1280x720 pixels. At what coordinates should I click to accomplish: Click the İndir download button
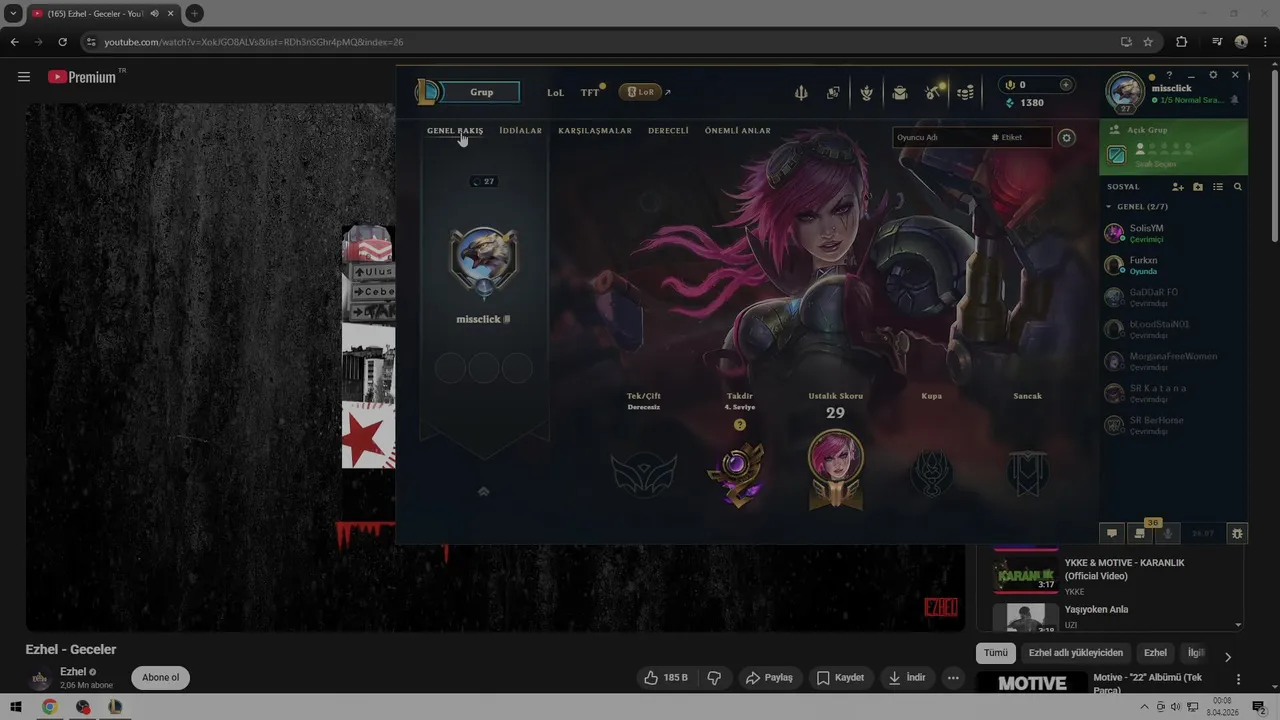(x=907, y=677)
